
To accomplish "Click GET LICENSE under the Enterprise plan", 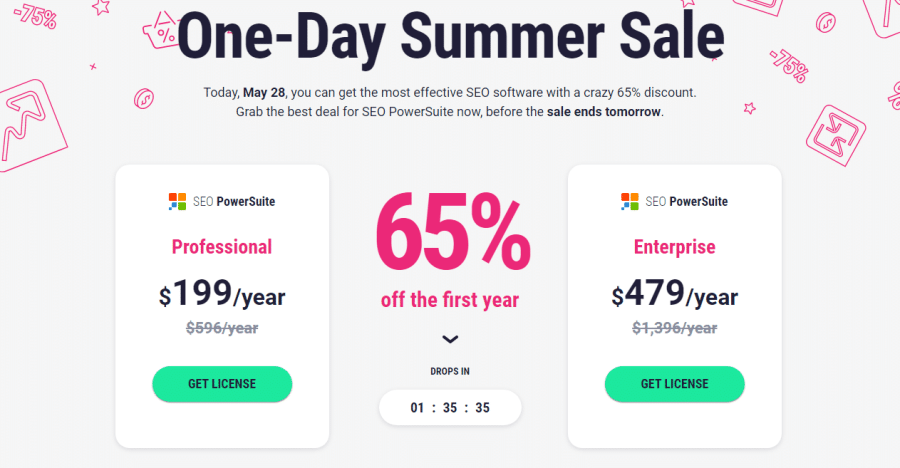I will coord(674,384).
